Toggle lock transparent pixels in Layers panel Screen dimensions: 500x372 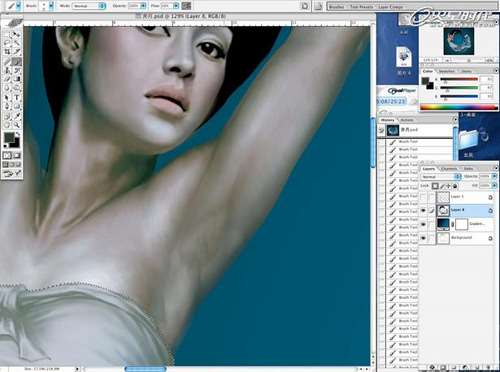click(x=435, y=186)
